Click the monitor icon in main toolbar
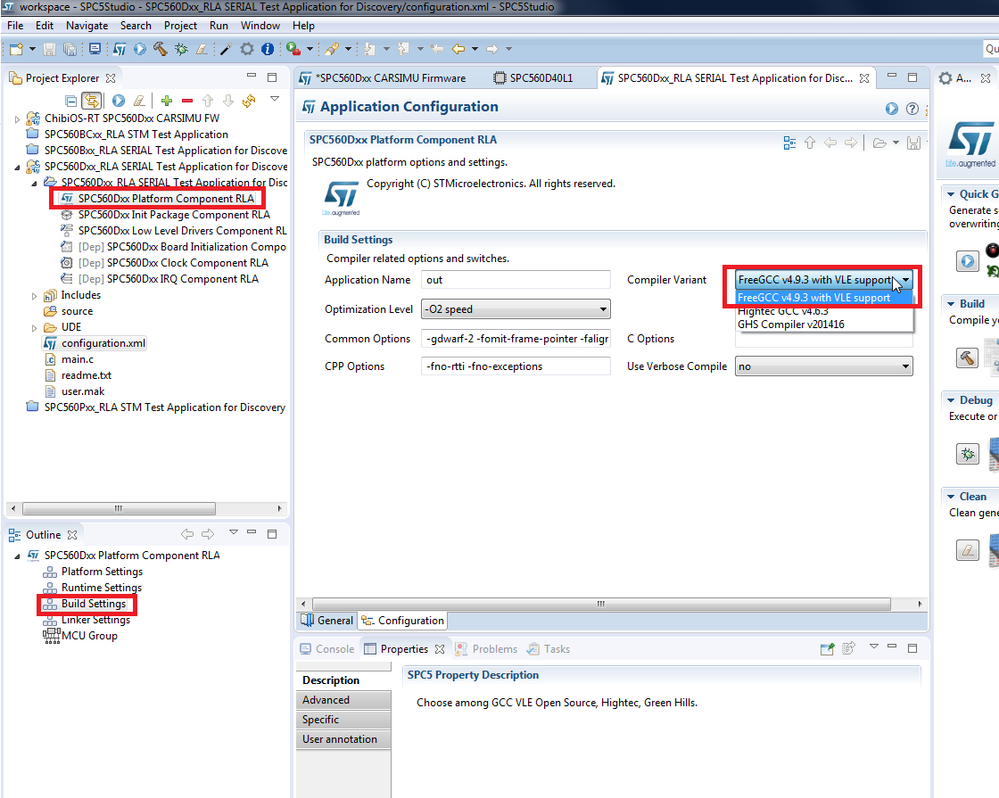 click(x=95, y=49)
